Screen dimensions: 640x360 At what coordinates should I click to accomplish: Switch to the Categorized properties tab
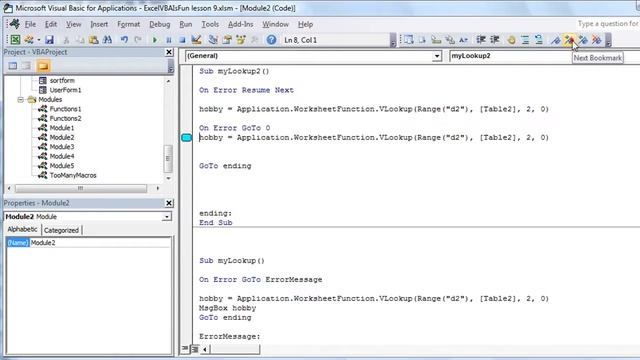[x=61, y=230]
